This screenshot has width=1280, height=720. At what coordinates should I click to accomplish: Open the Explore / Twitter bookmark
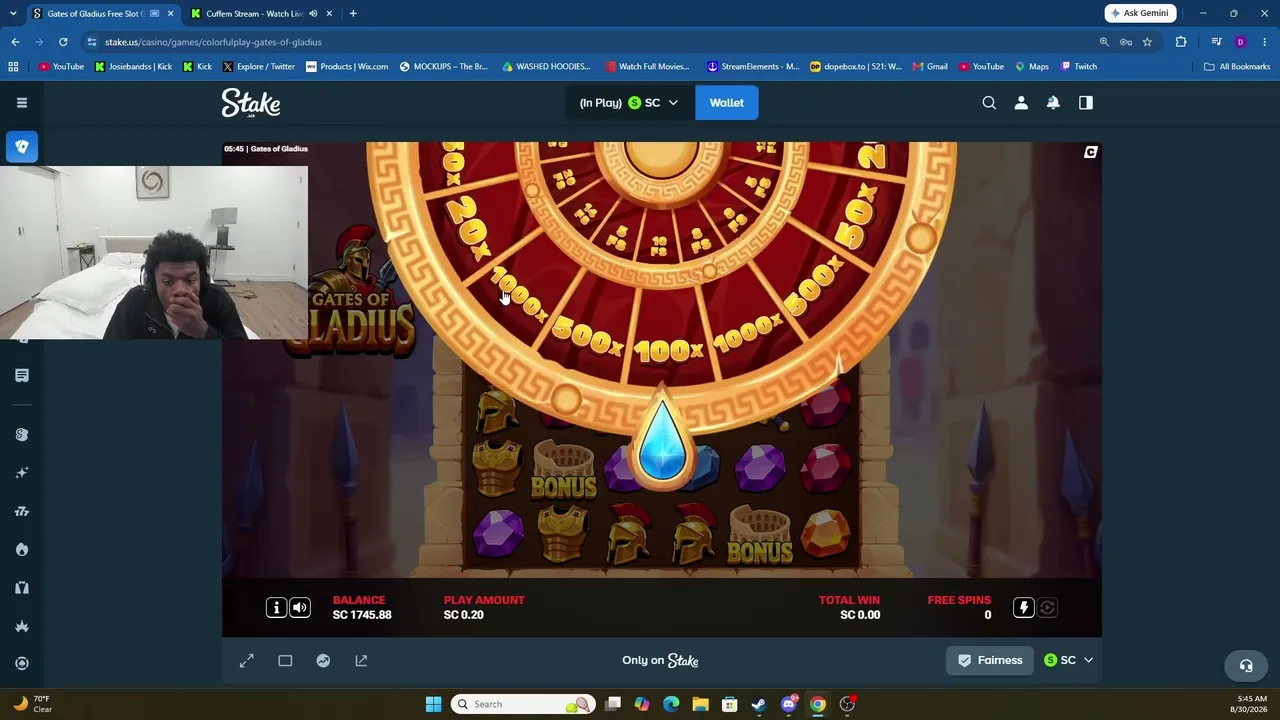coord(258,67)
